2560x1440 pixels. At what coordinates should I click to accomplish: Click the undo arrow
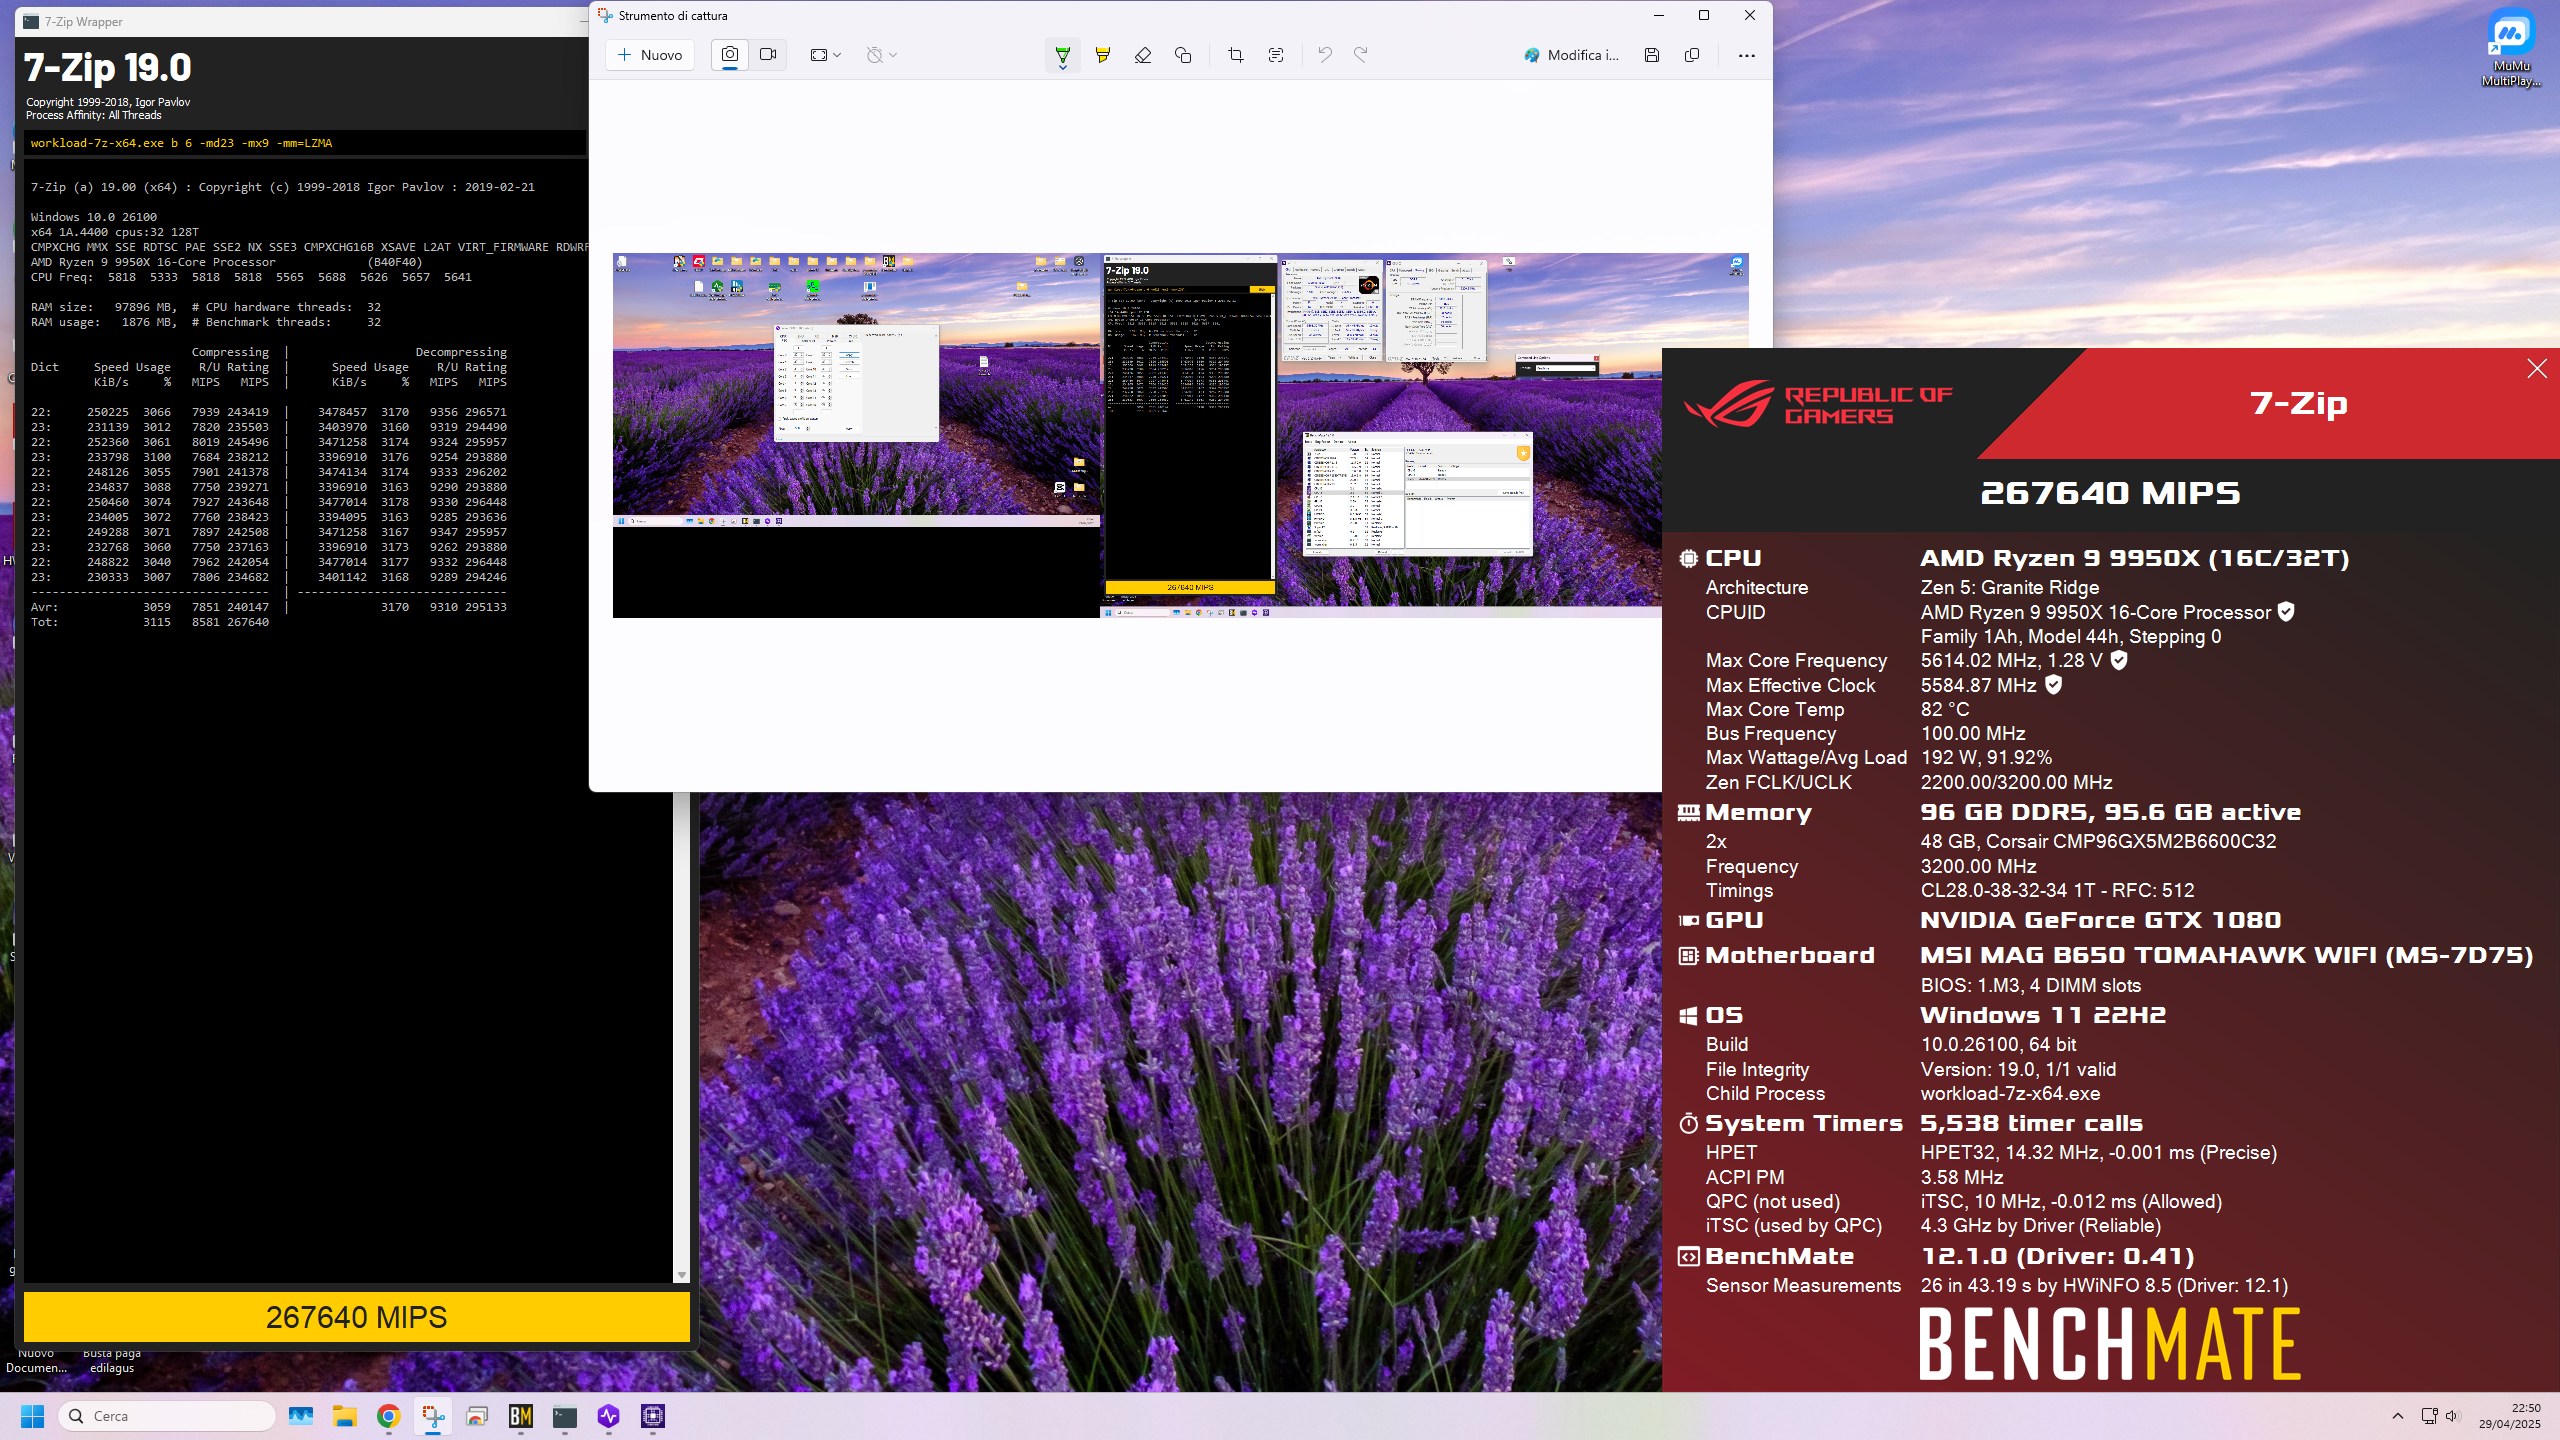1325,55
